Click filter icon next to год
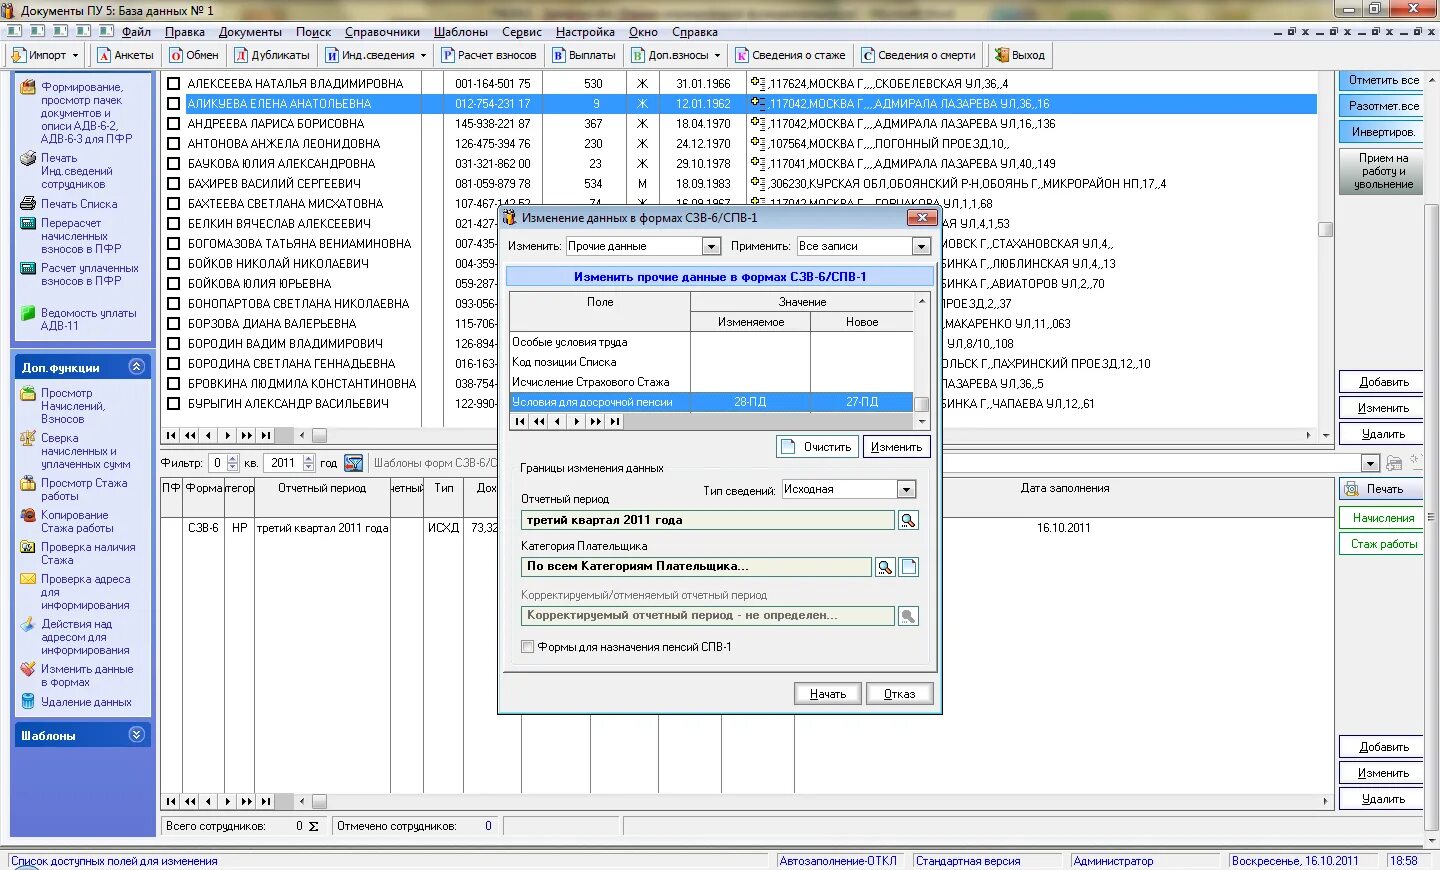 (353, 463)
